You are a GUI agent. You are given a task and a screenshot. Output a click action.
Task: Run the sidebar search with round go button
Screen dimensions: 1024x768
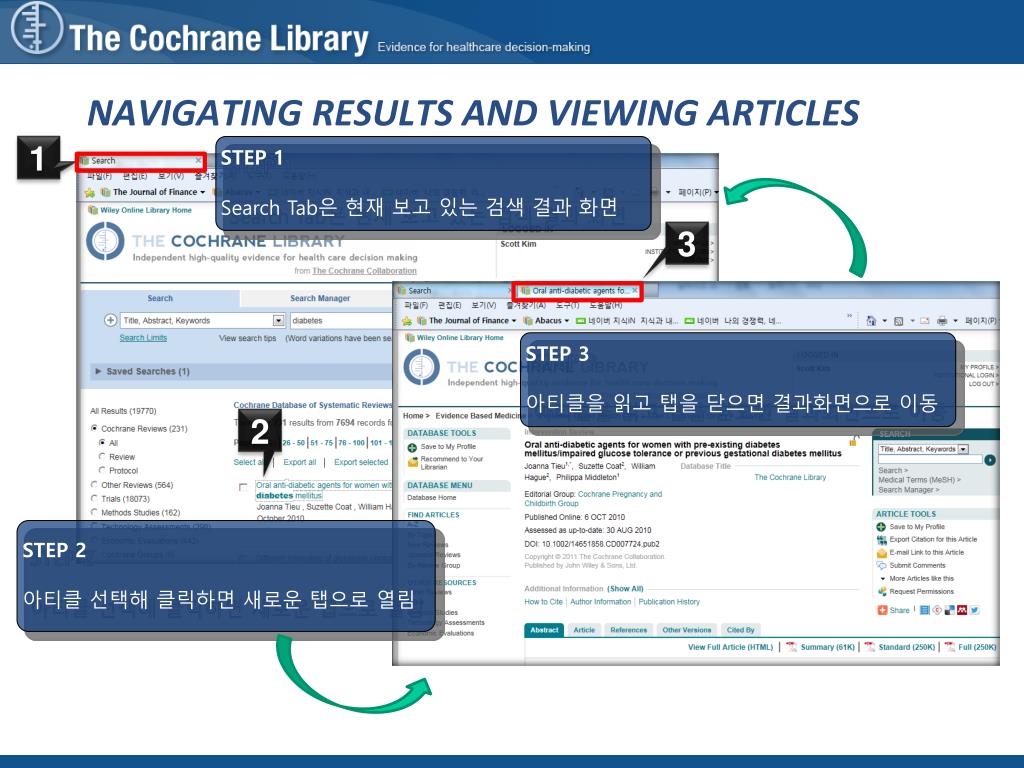(x=990, y=460)
